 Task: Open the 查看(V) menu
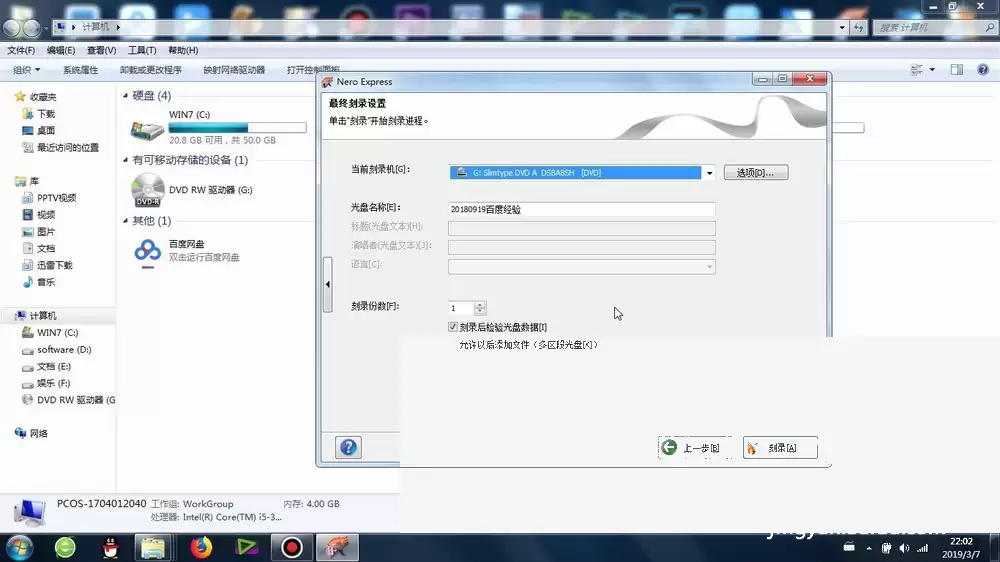click(x=101, y=50)
